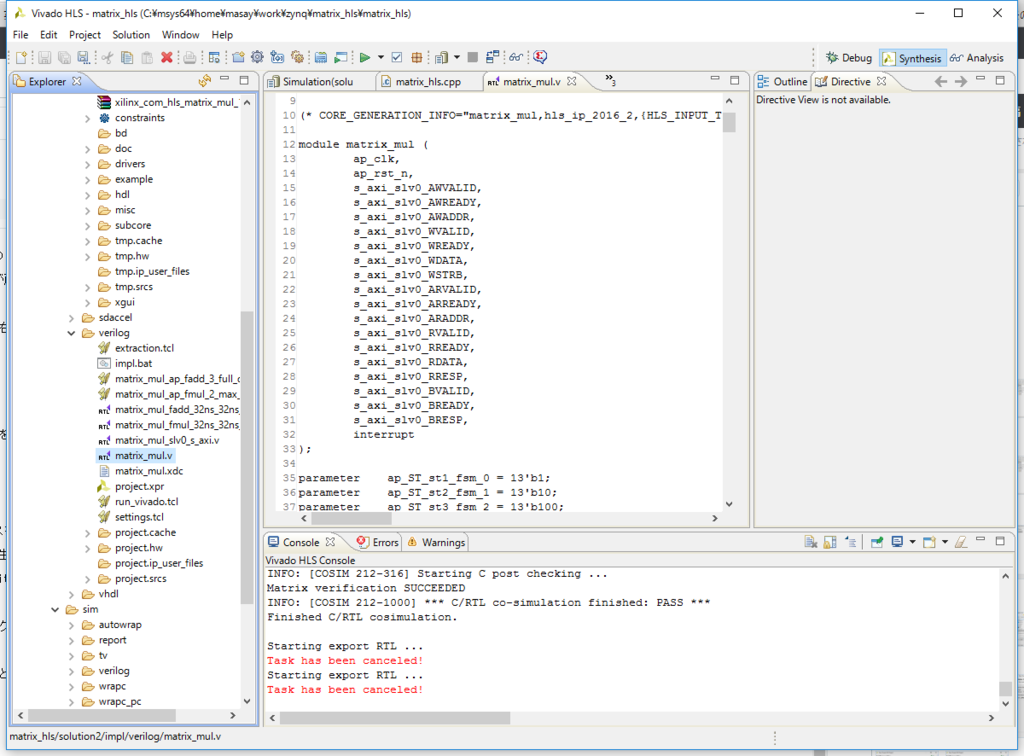
Task: Switch to the Outline tab
Action: 782,82
